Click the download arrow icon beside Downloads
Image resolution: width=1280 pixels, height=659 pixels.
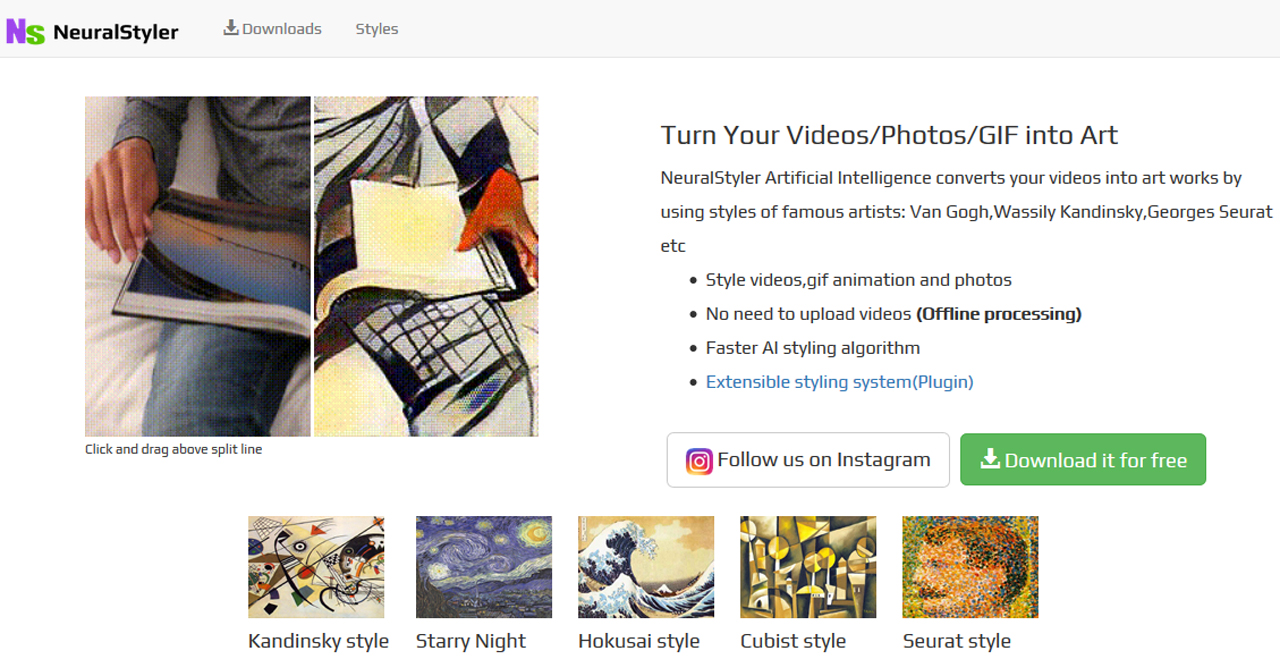click(231, 28)
